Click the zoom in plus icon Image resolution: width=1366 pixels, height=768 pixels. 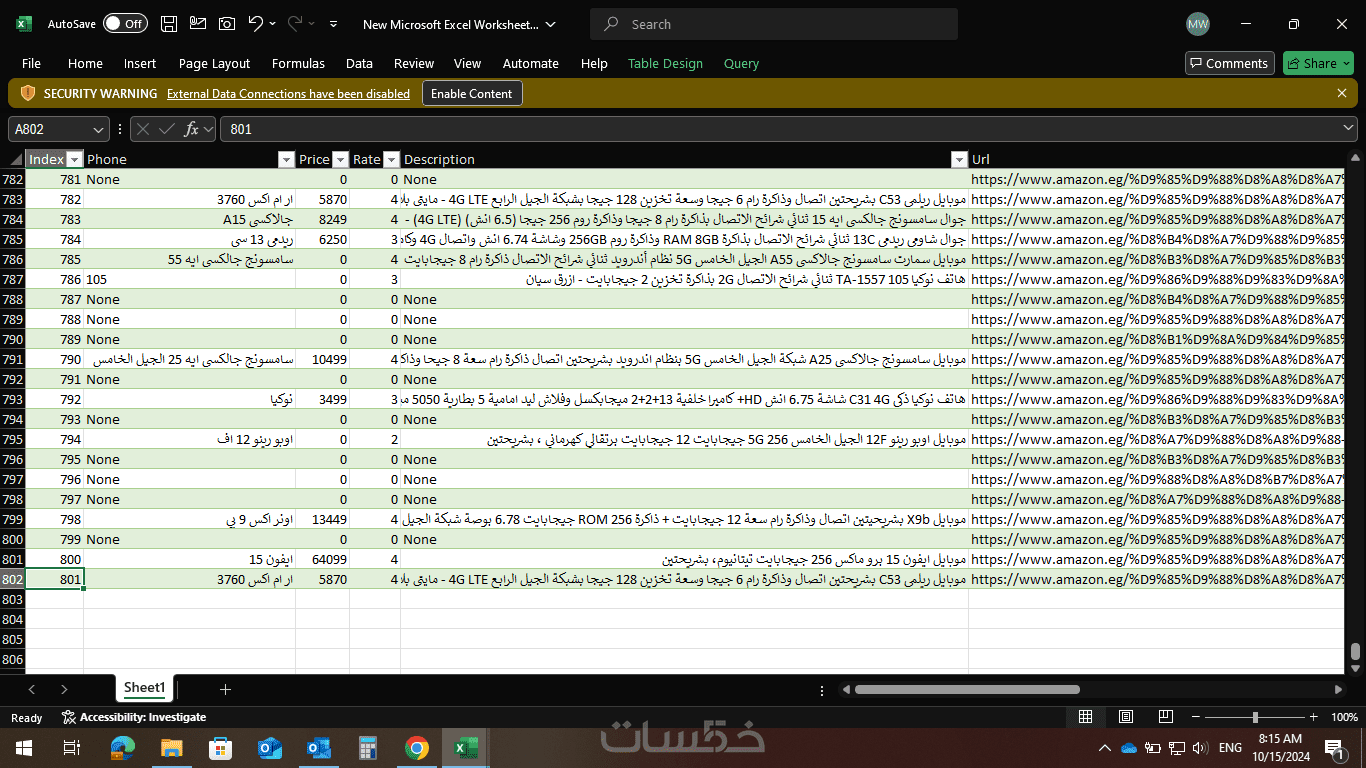[1315, 717]
